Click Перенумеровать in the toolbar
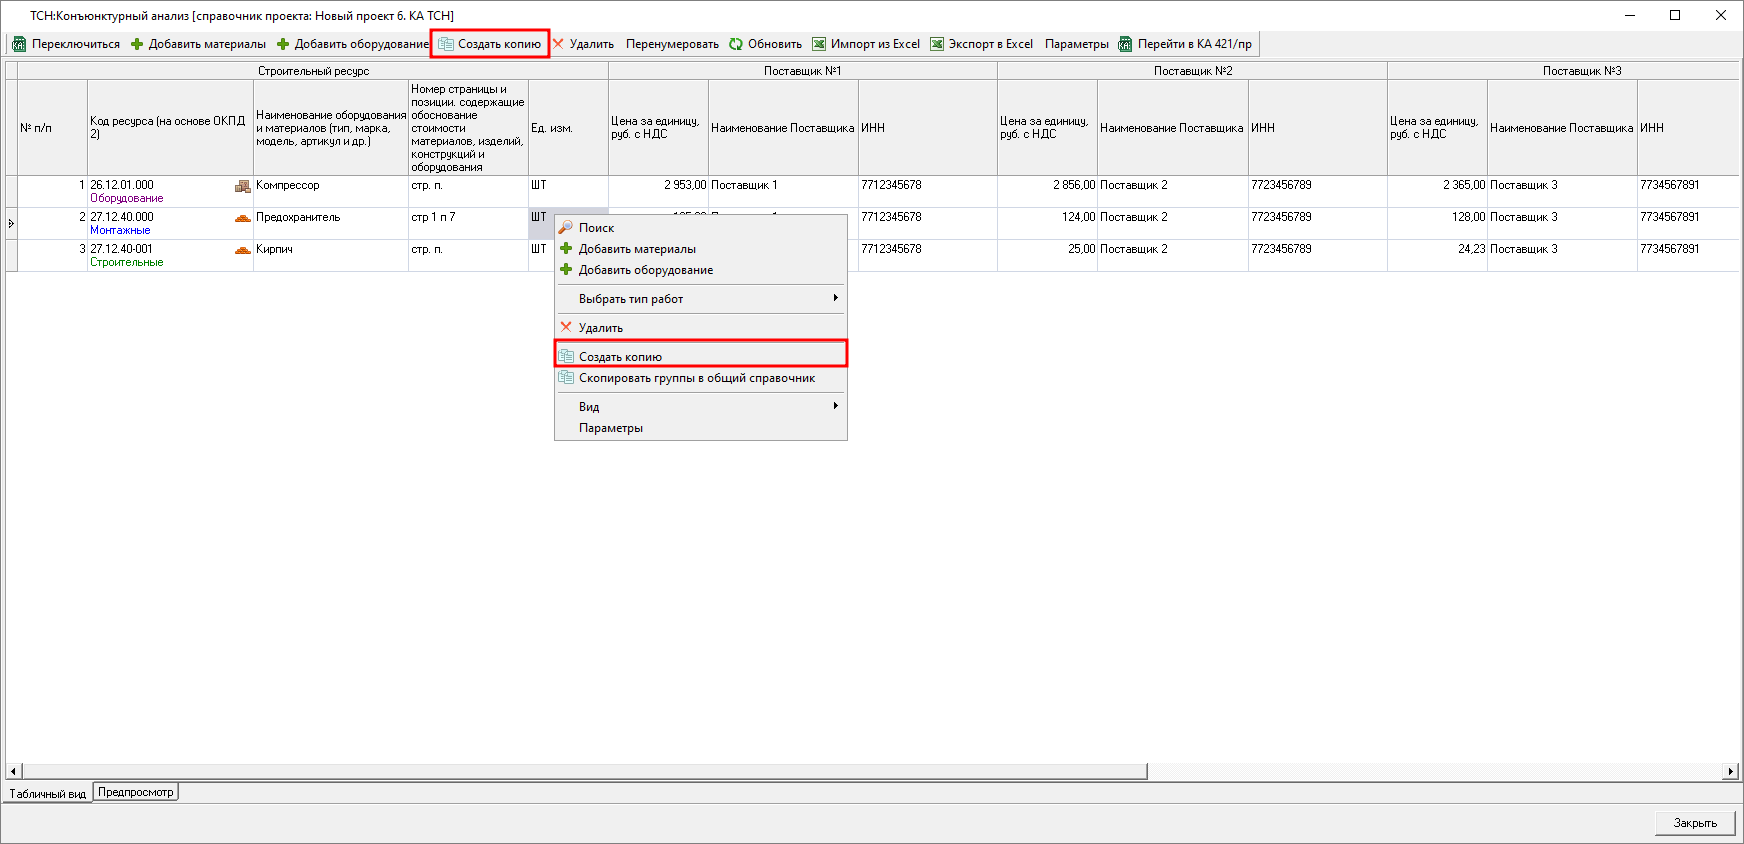 pyautogui.click(x=672, y=44)
